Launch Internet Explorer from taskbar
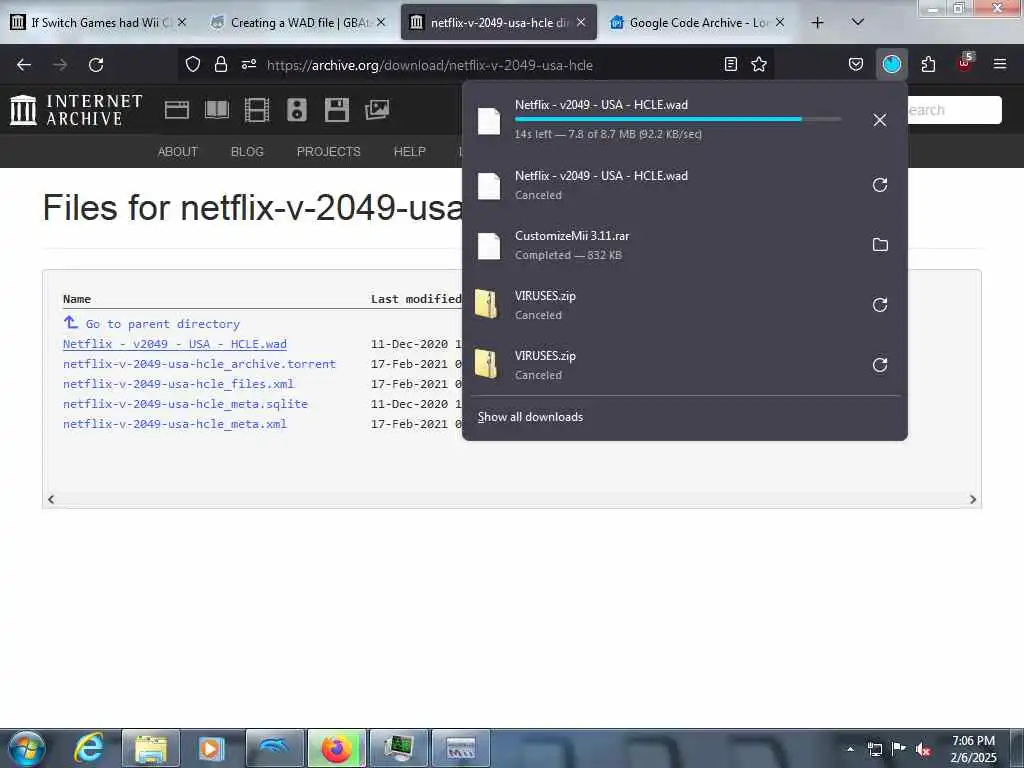1024x768 pixels. point(89,748)
